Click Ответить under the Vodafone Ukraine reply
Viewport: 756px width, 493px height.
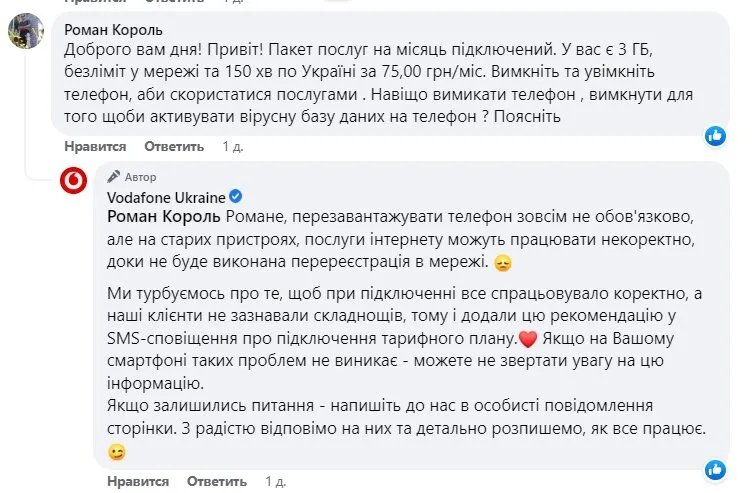pos(177,481)
